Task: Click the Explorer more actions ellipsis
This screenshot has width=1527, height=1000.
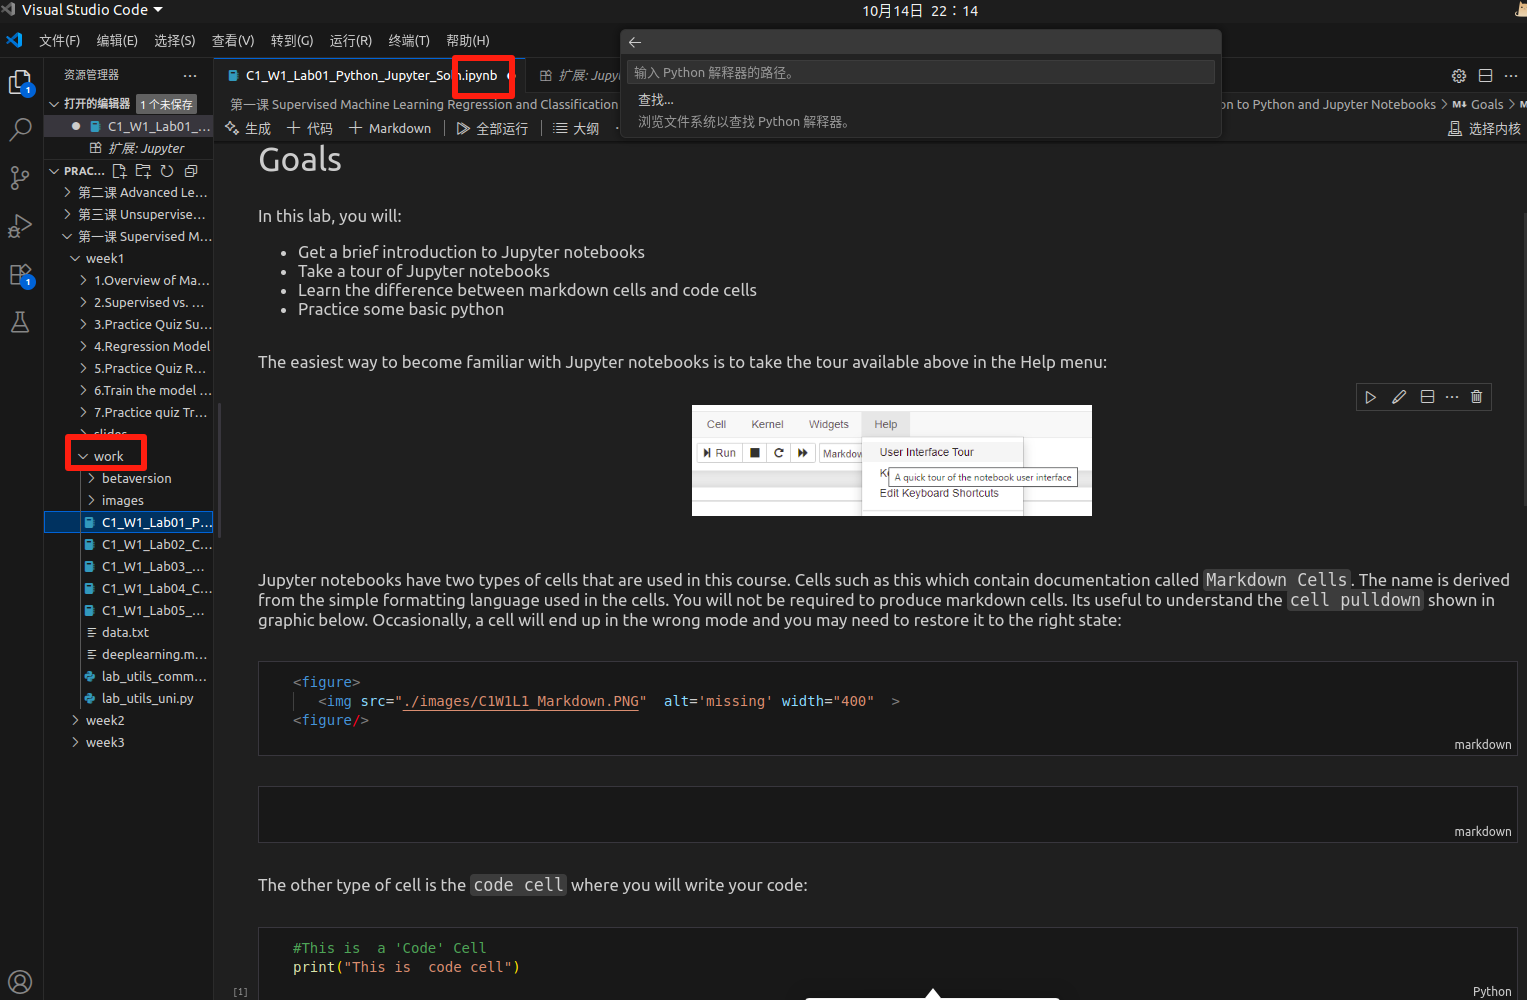Action: click(x=190, y=75)
